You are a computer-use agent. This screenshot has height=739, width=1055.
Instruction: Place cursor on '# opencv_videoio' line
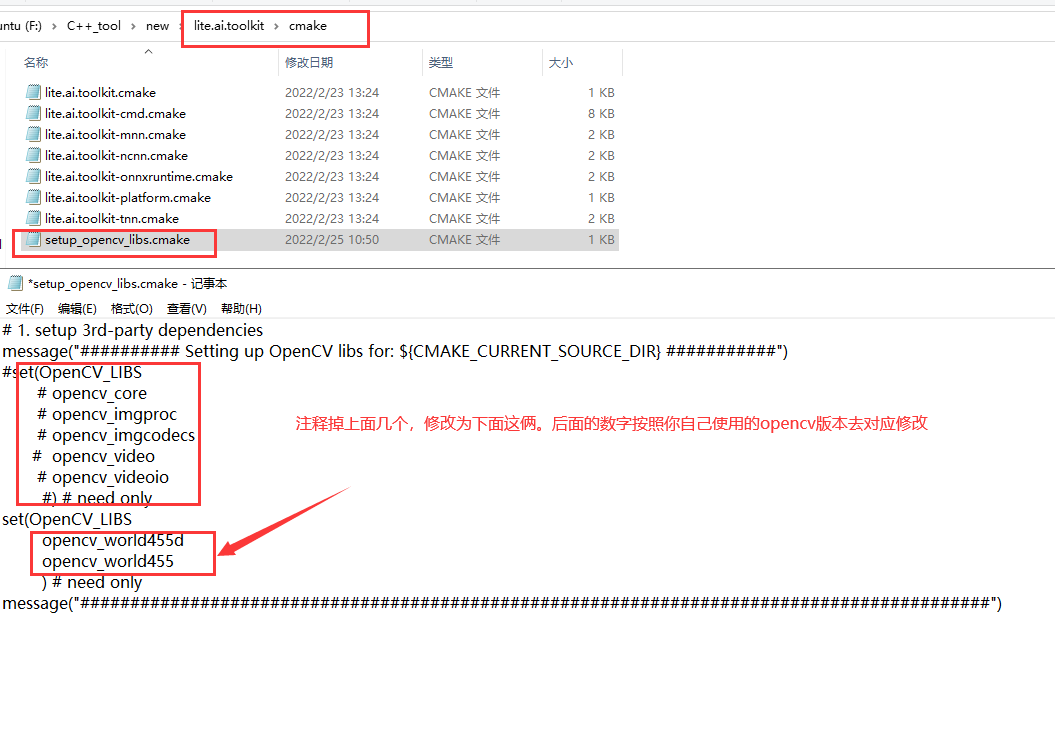click(102, 477)
